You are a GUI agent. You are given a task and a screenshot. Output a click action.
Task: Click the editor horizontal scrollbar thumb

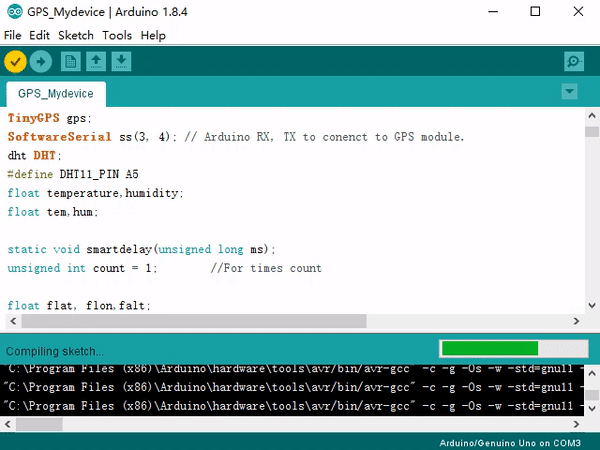click(194, 321)
